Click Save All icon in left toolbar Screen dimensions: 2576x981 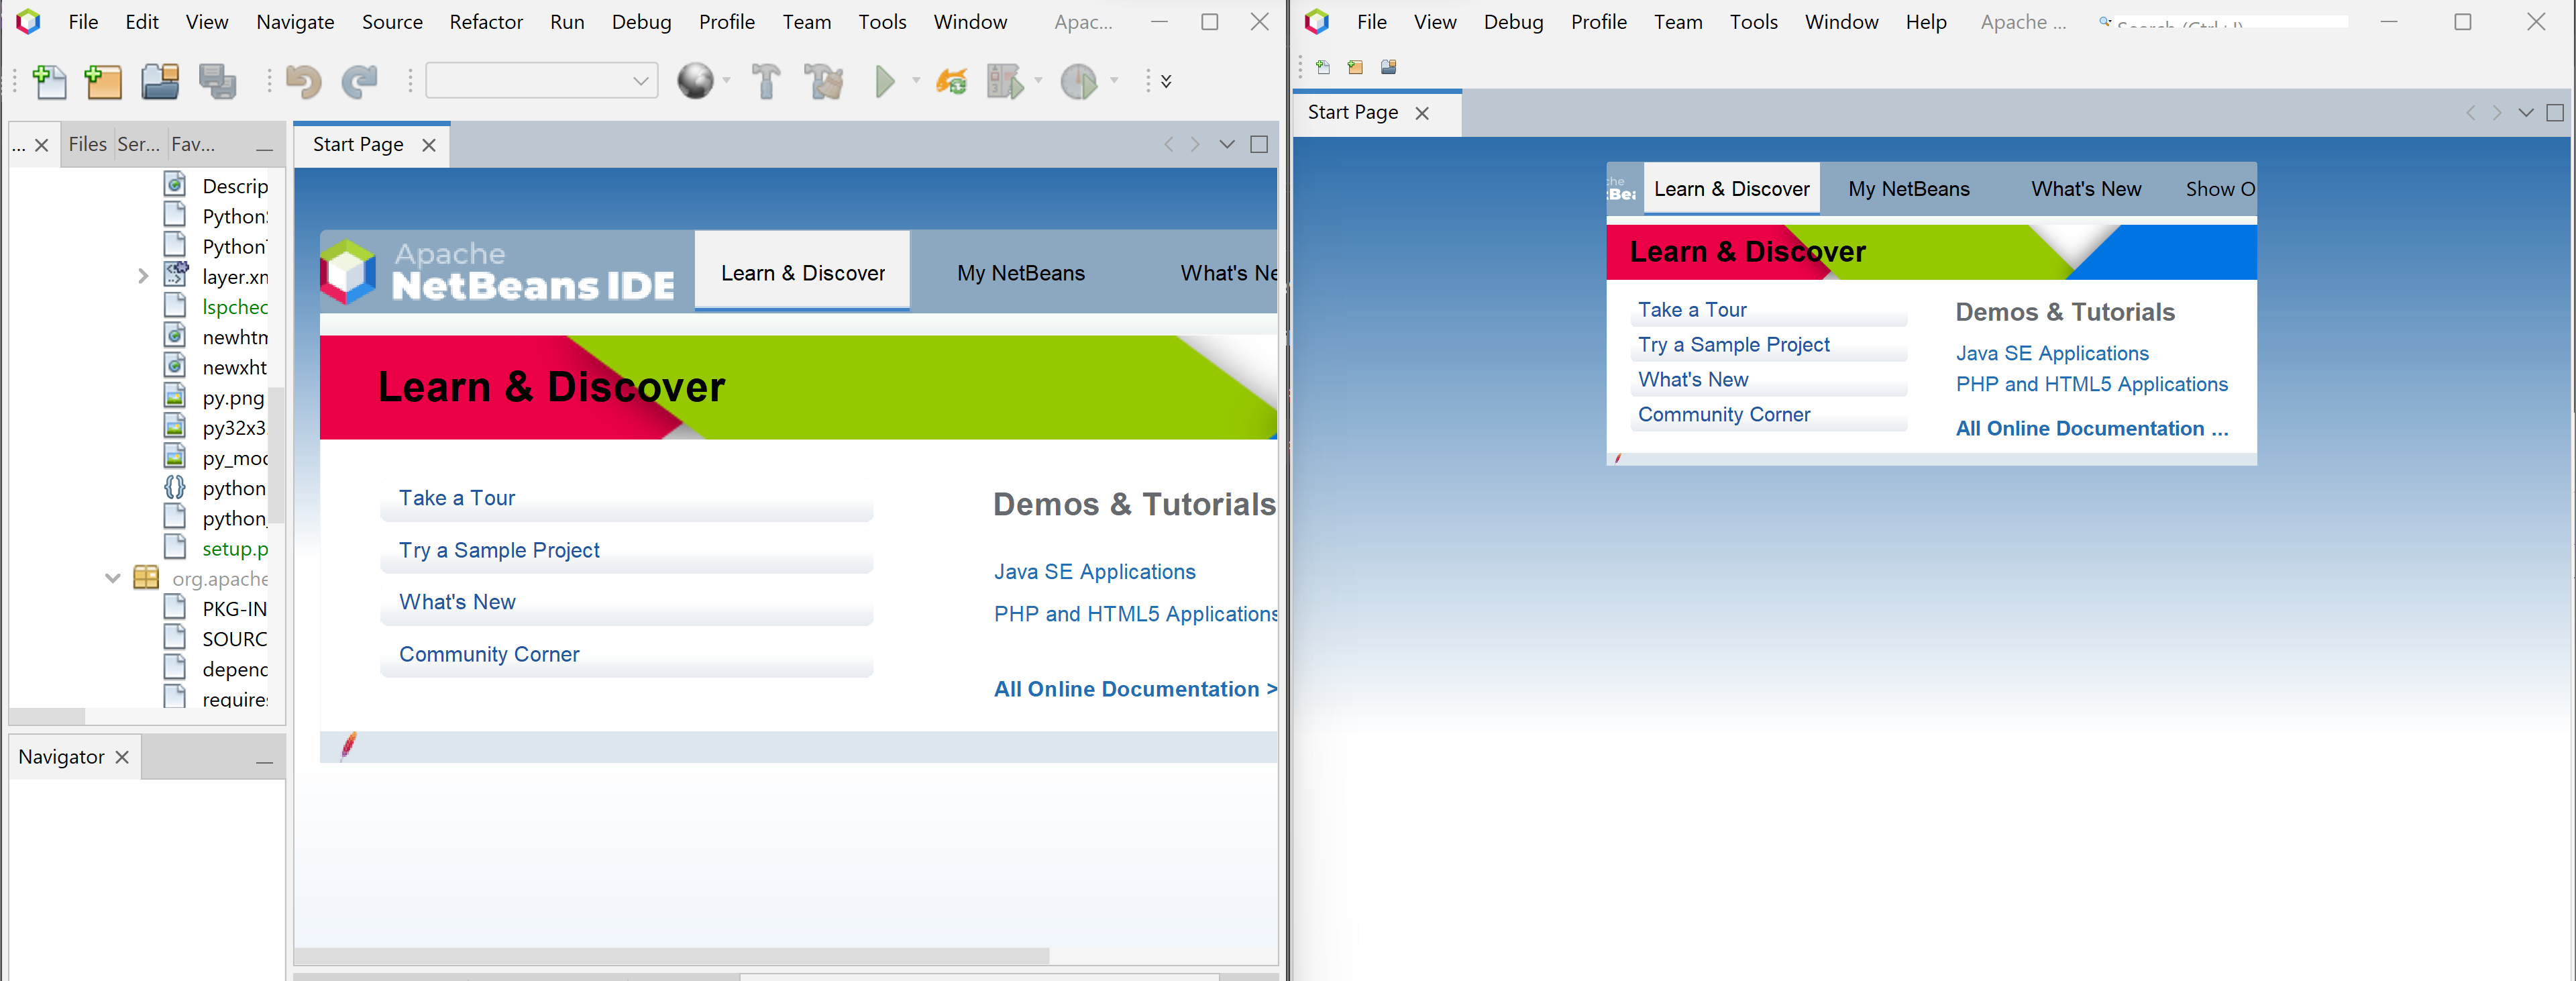tap(217, 81)
